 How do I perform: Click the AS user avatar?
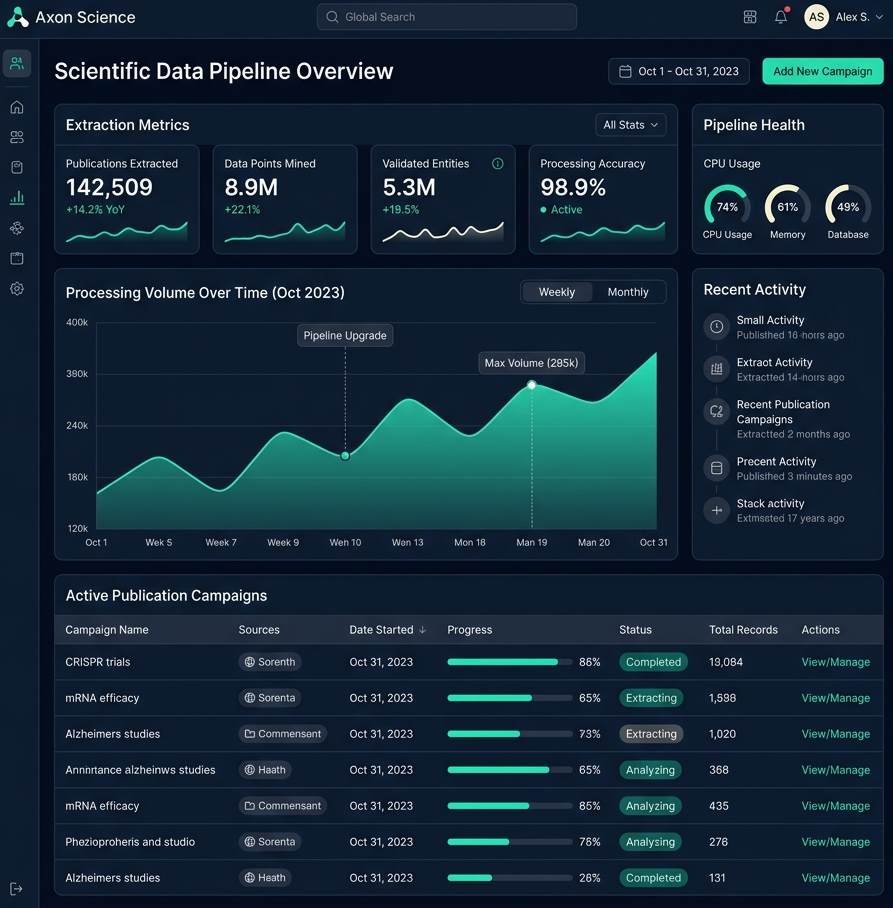(x=817, y=17)
